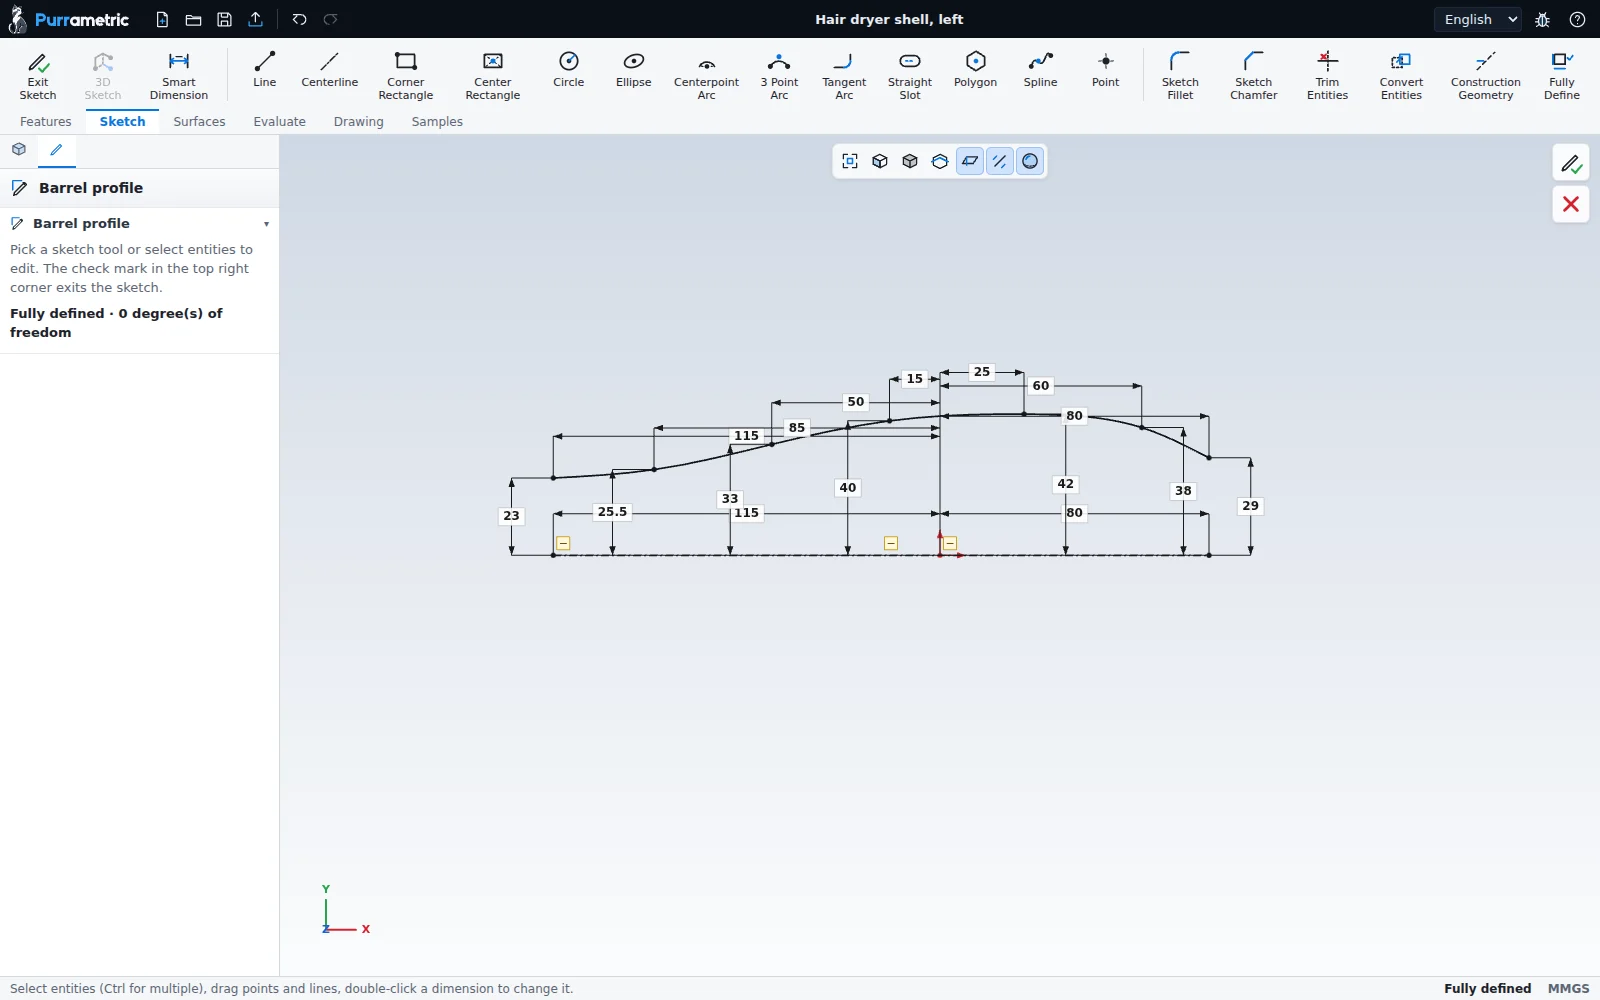Click the Fully Define tool
The height and width of the screenshot is (1000, 1600).
[x=1562, y=75]
